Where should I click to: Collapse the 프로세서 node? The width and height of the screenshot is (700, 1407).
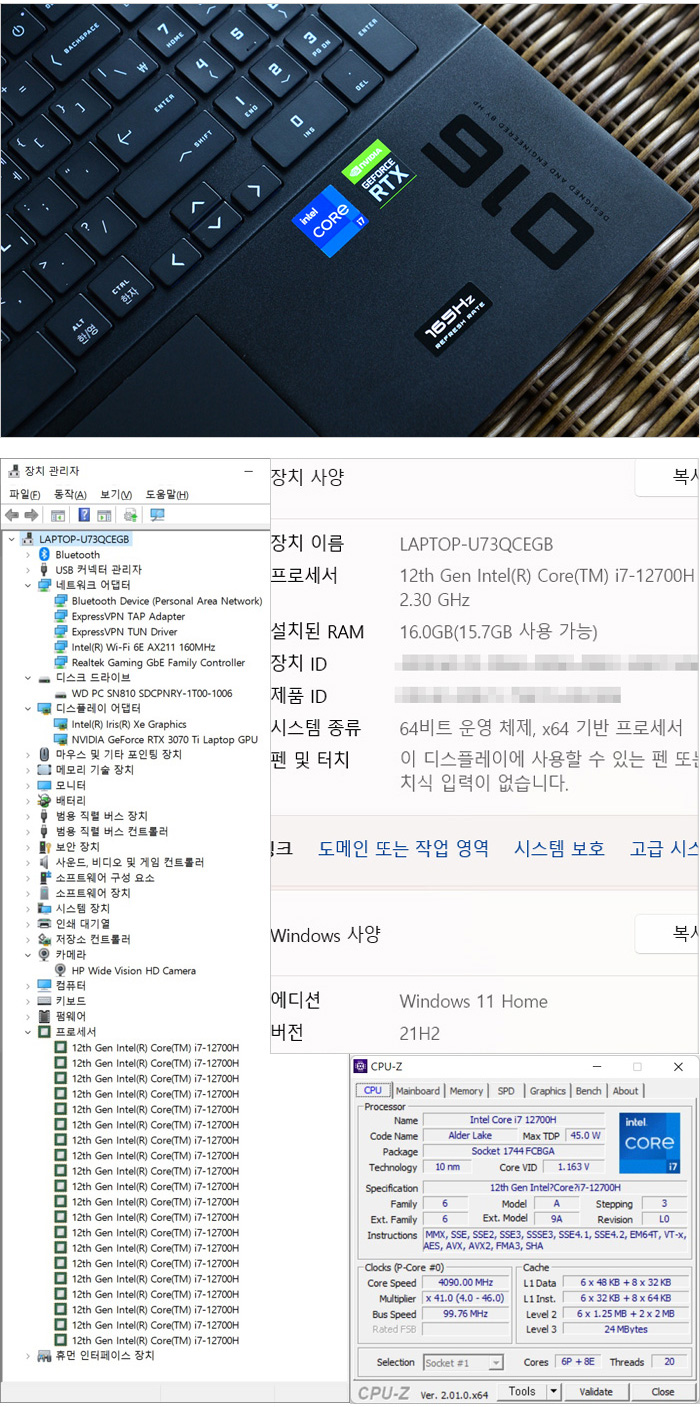click(x=28, y=1032)
